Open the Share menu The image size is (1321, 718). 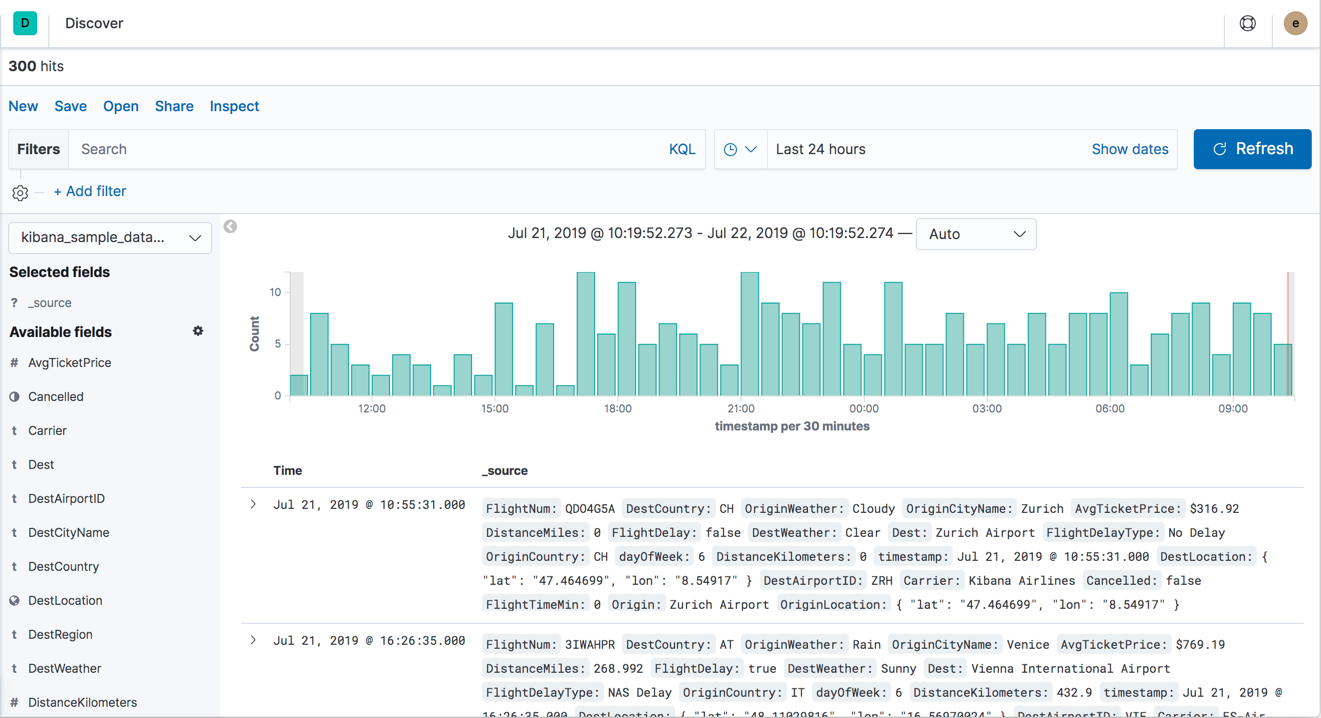[x=174, y=106]
